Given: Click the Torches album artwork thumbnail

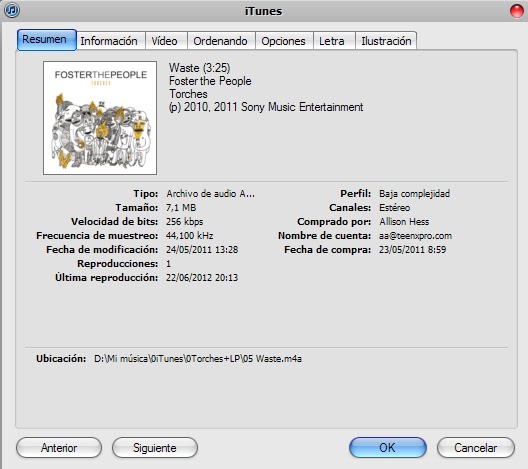Looking at the screenshot, I should click(x=100, y=118).
